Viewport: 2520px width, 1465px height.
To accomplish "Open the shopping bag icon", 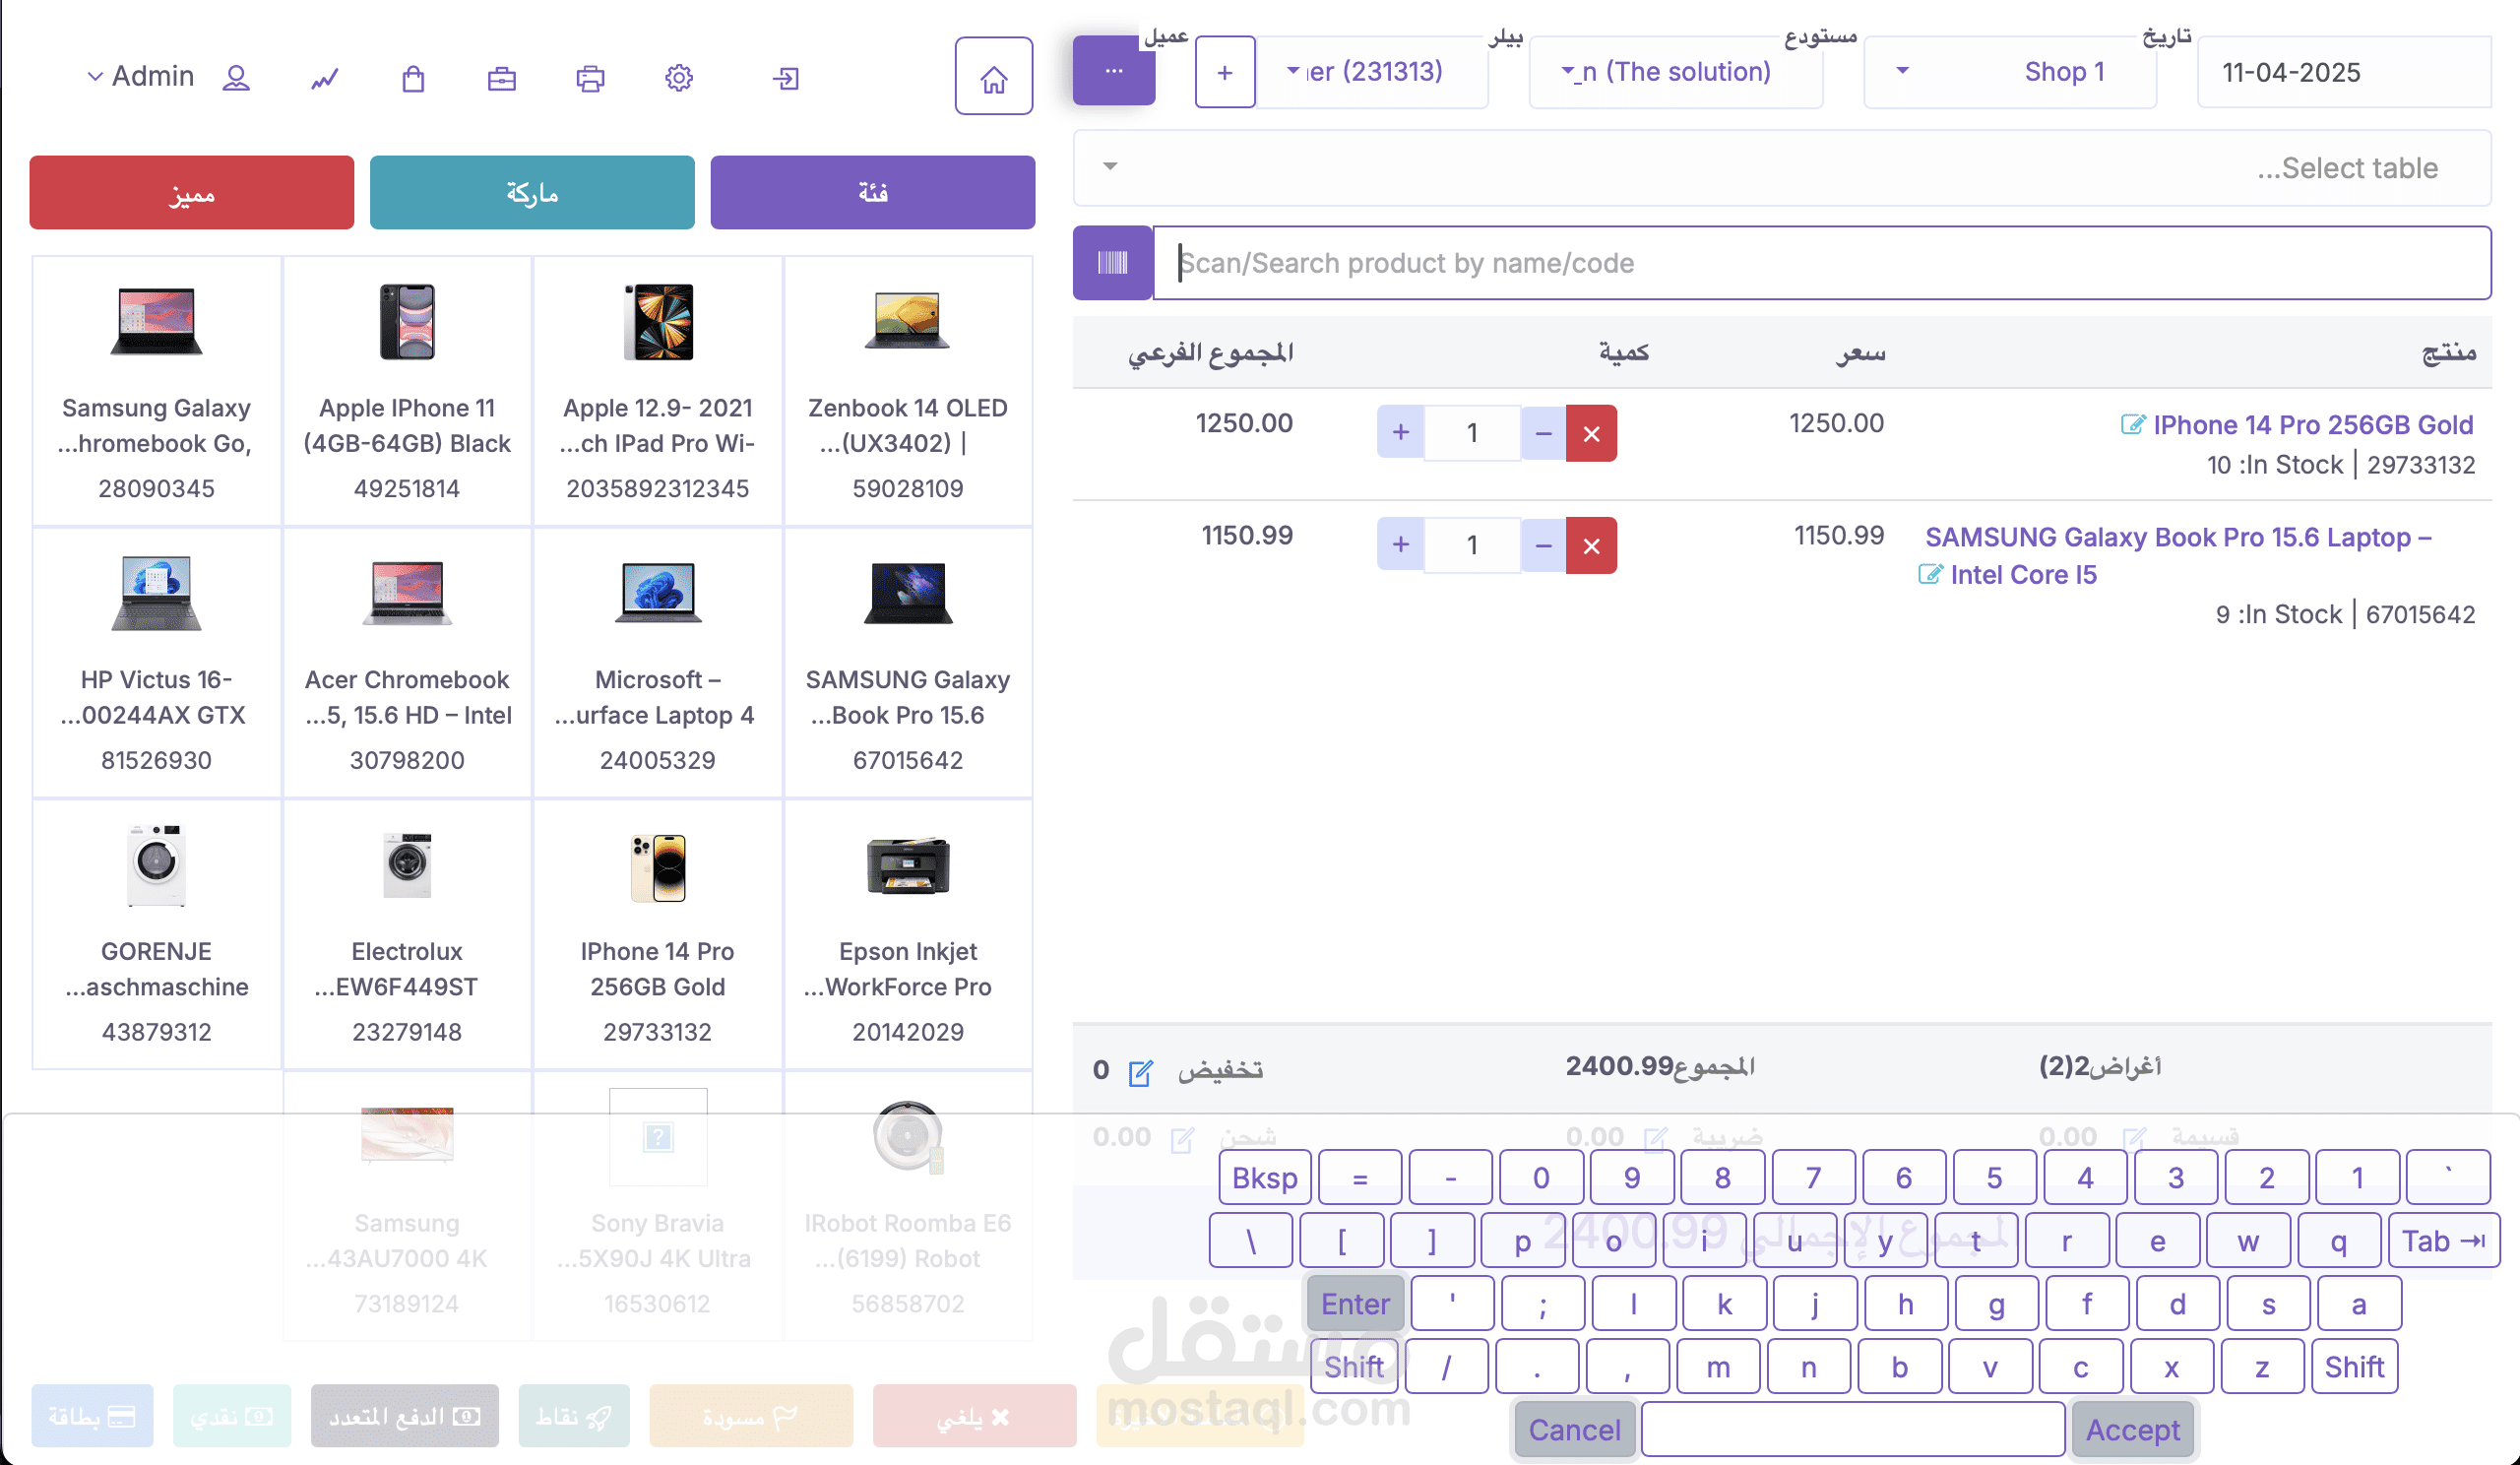I will point(413,78).
